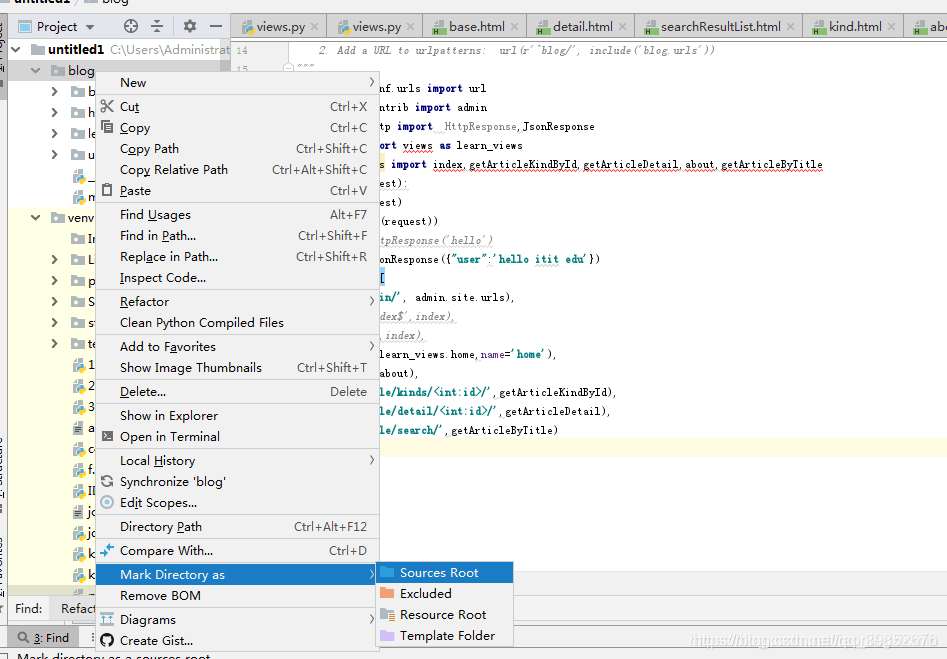The image size is (947, 659).
Task: Open the Project view dropdown arrow
Action: (x=90, y=27)
